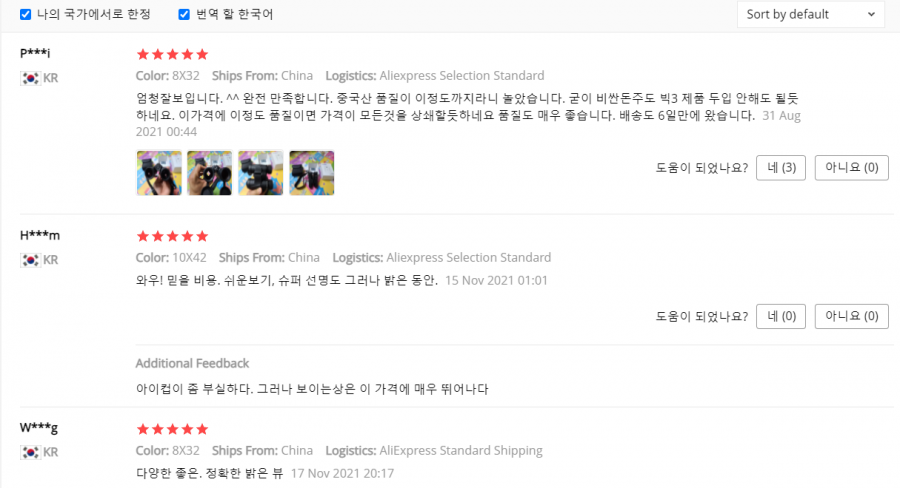
Task: Toggle the 나의 국가에서로 한정 checkbox
Action: coord(25,14)
